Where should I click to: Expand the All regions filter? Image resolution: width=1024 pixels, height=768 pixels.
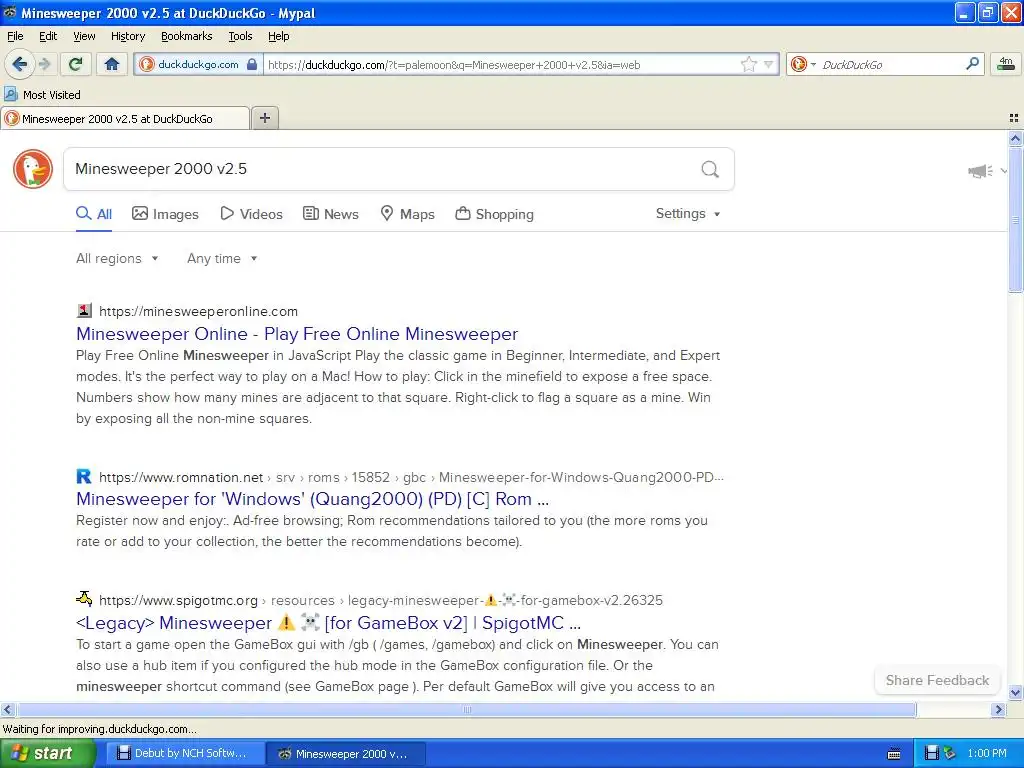(117, 259)
